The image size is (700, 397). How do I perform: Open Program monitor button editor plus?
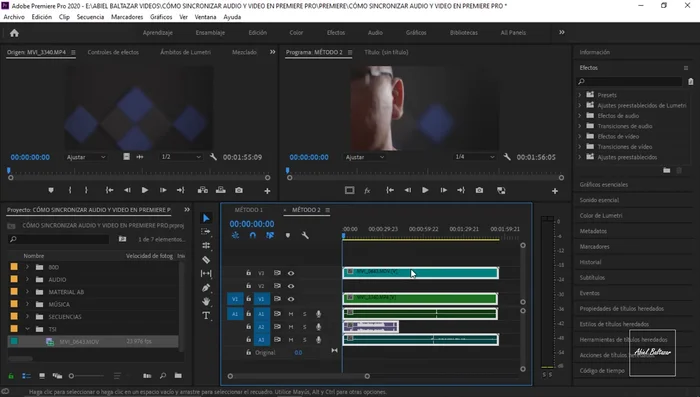[x=554, y=191]
